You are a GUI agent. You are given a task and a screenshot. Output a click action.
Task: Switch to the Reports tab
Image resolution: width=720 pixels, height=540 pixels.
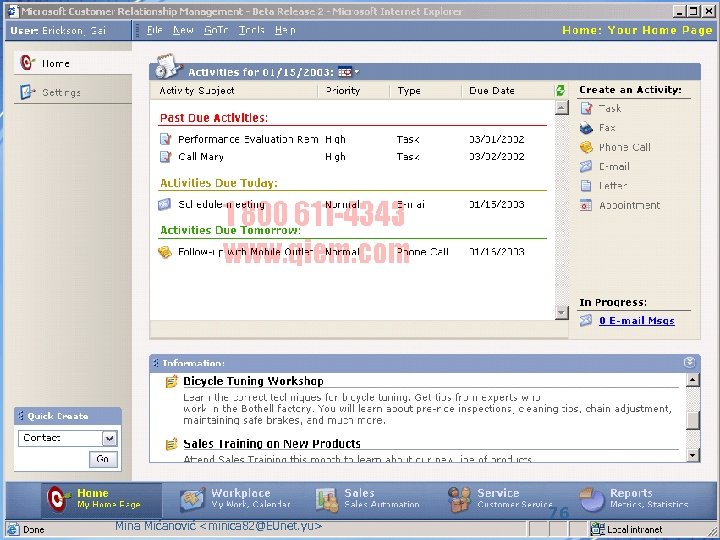coord(634,499)
